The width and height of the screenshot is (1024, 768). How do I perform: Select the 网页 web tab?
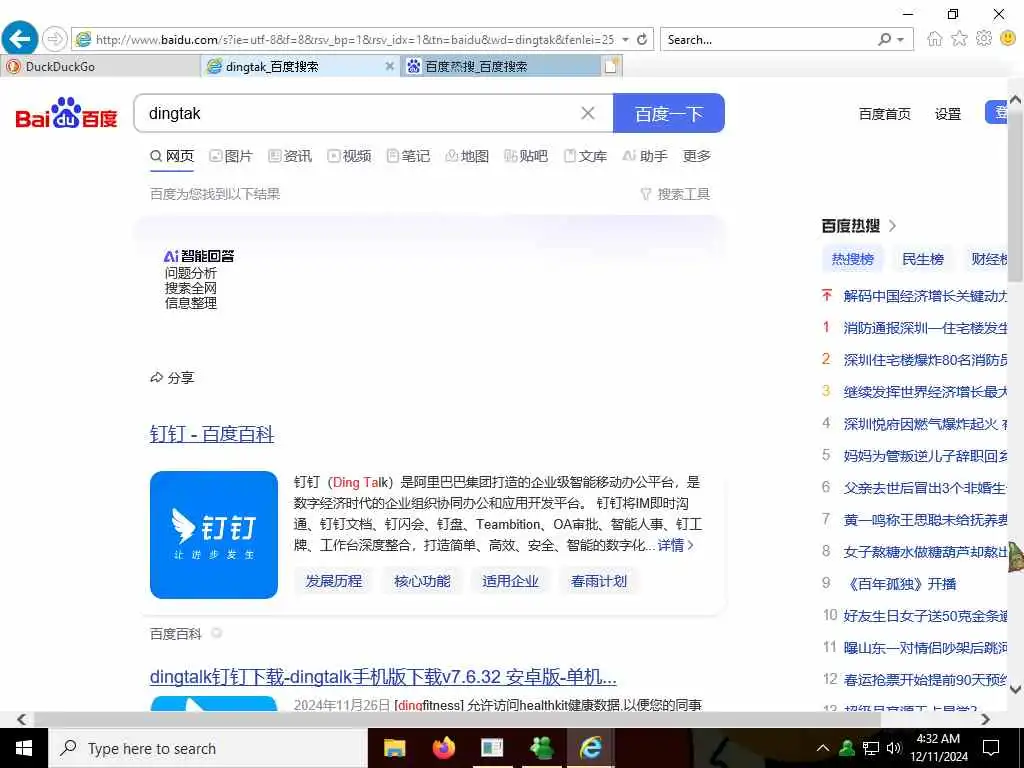coord(172,156)
